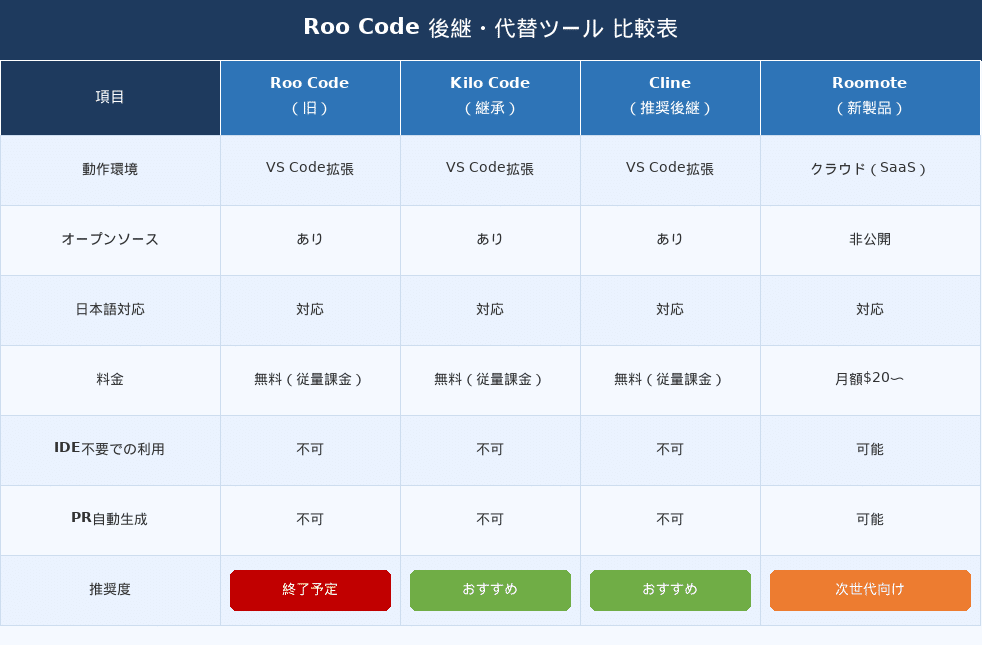The image size is (982, 645).
Task: Click the red 終了予定 badge
Action: tap(310, 590)
